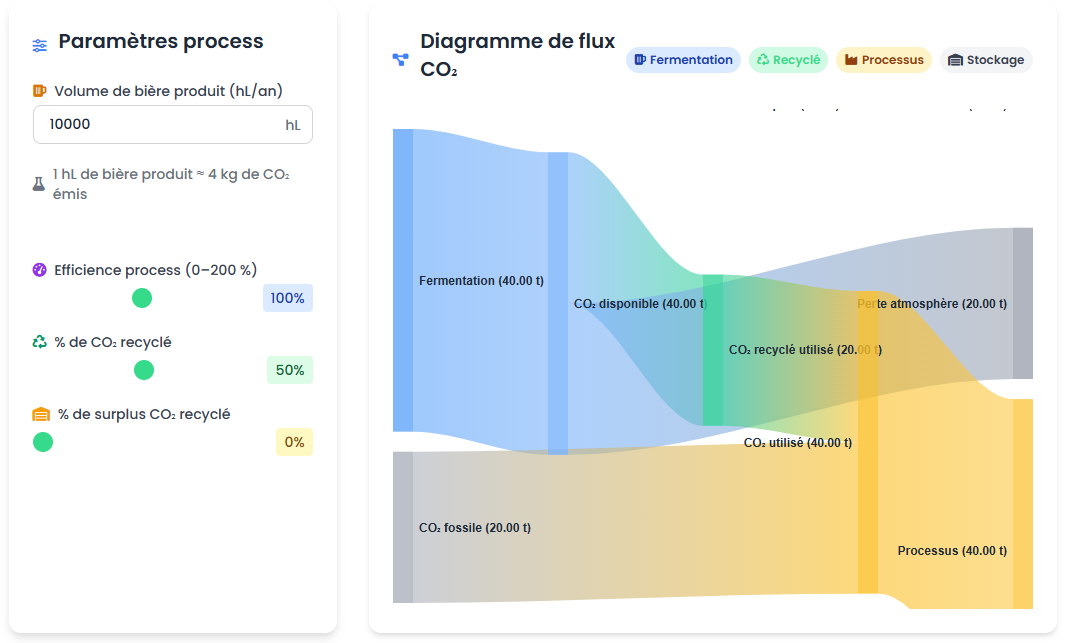Viewport: 1087px width, 643px height.
Task: Click the warehouse icon beside surplus CO₂
Action: point(41,414)
